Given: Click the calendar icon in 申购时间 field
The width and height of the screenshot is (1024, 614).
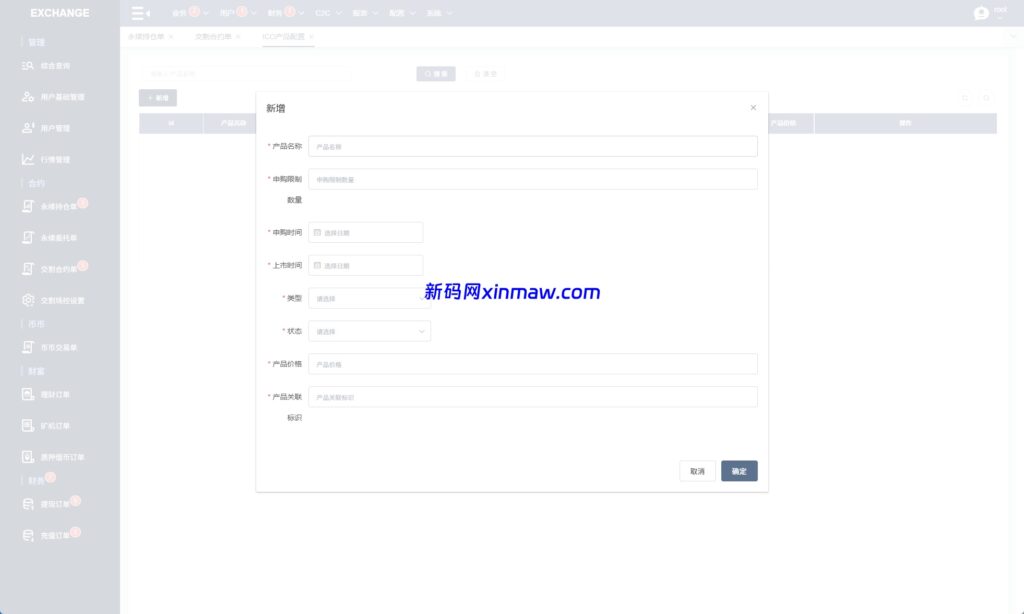Looking at the screenshot, I should 318,233.
